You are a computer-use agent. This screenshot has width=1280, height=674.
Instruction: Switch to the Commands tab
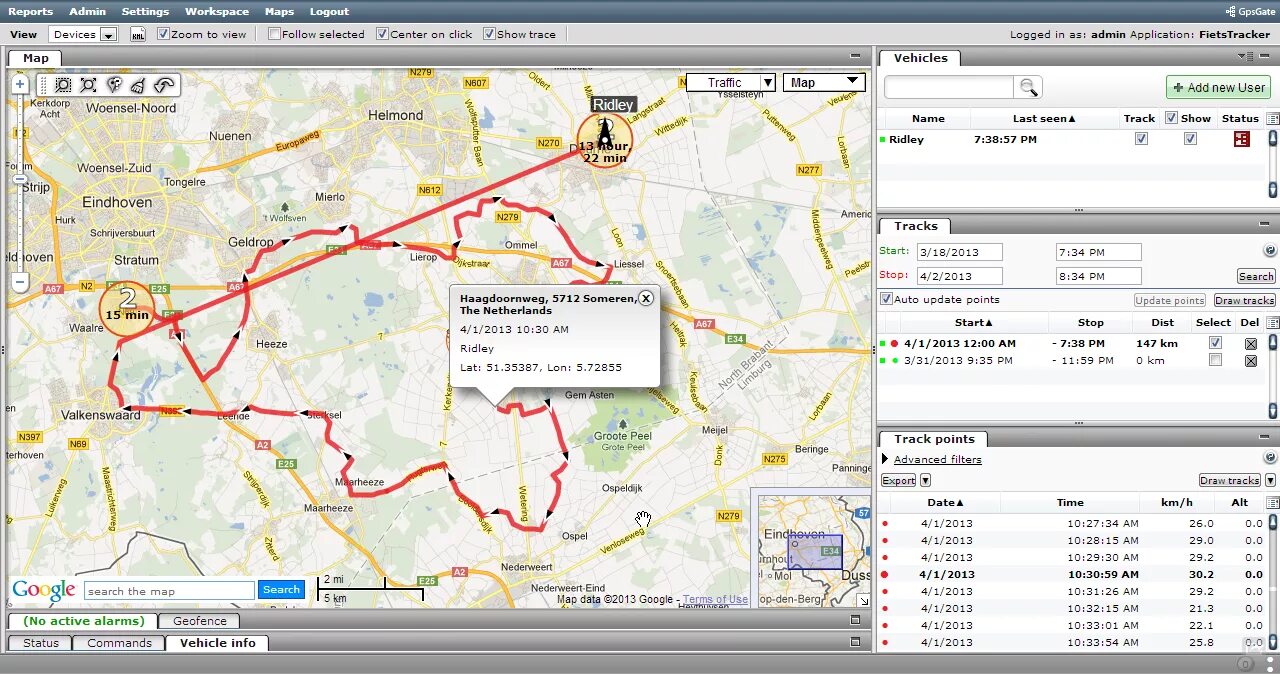tap(119, 643)
